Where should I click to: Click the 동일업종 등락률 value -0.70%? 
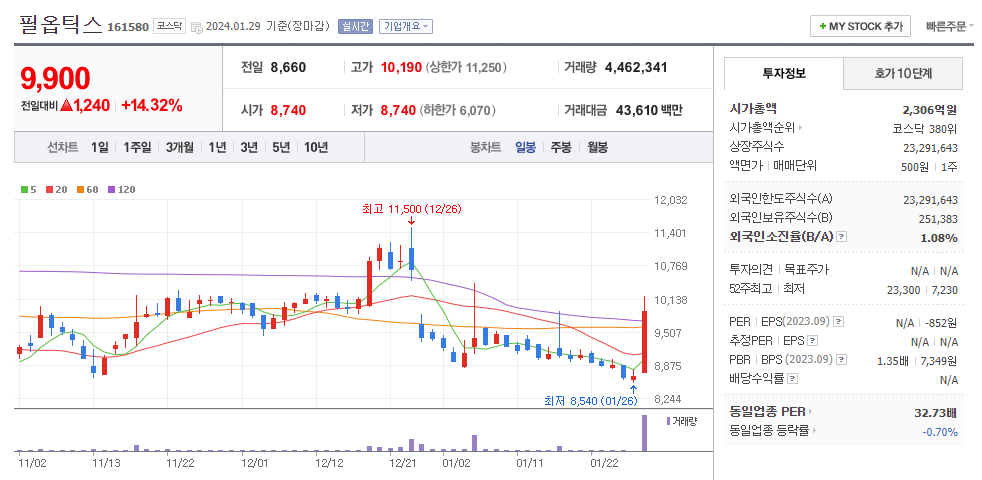(939, 432)
